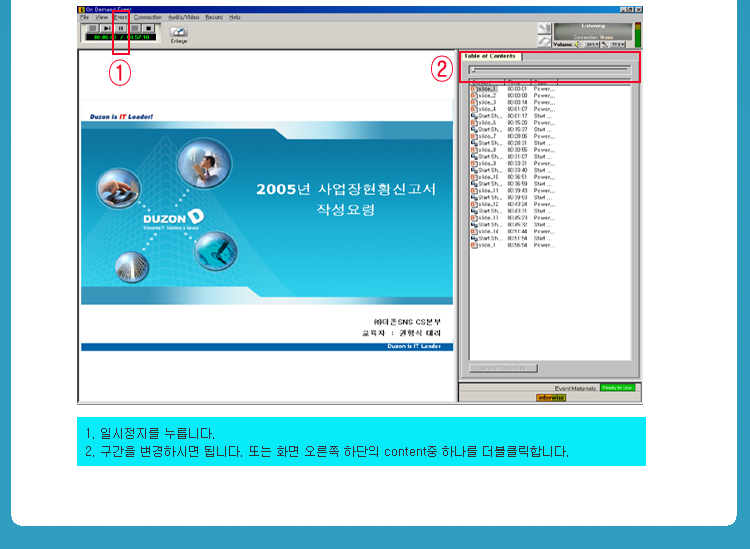Minimize the On Demand Event window
Screen dimensions: 750x549
pyautogui.click(x=624, y=10)
